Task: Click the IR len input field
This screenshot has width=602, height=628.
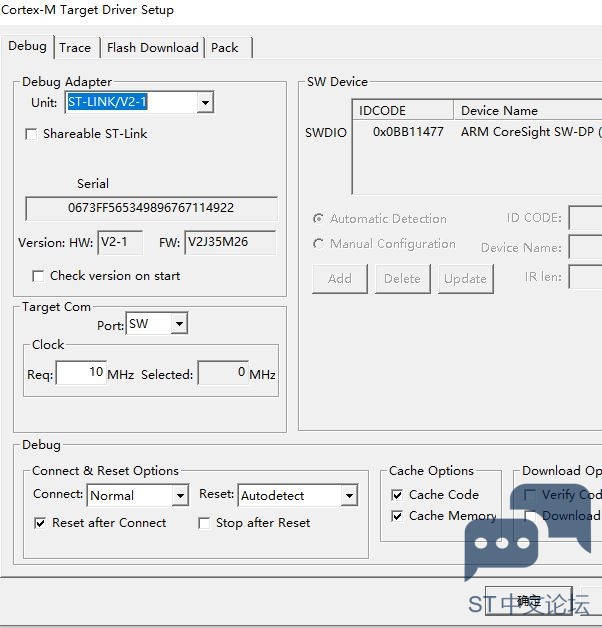Action: click(585, 277)
